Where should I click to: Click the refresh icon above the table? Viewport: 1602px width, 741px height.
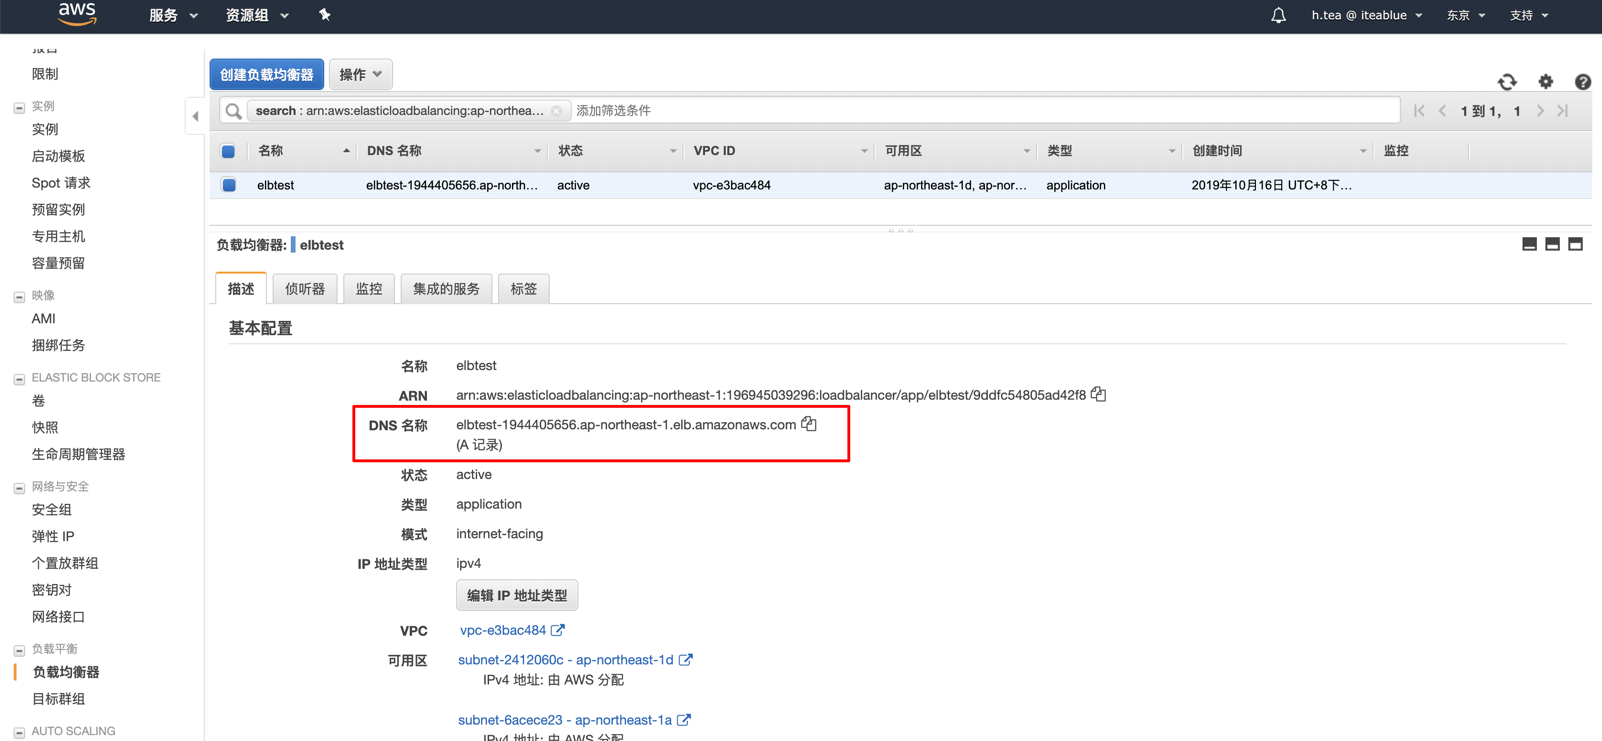point(1507,82)
